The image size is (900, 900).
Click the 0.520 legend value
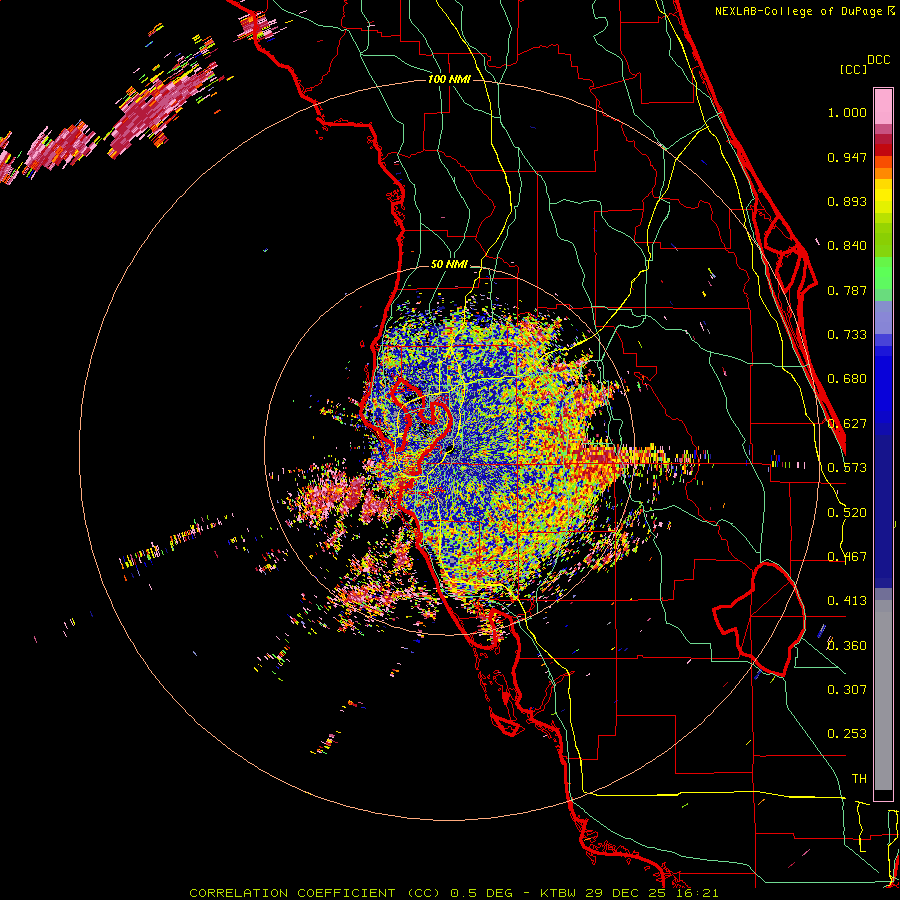847,513
